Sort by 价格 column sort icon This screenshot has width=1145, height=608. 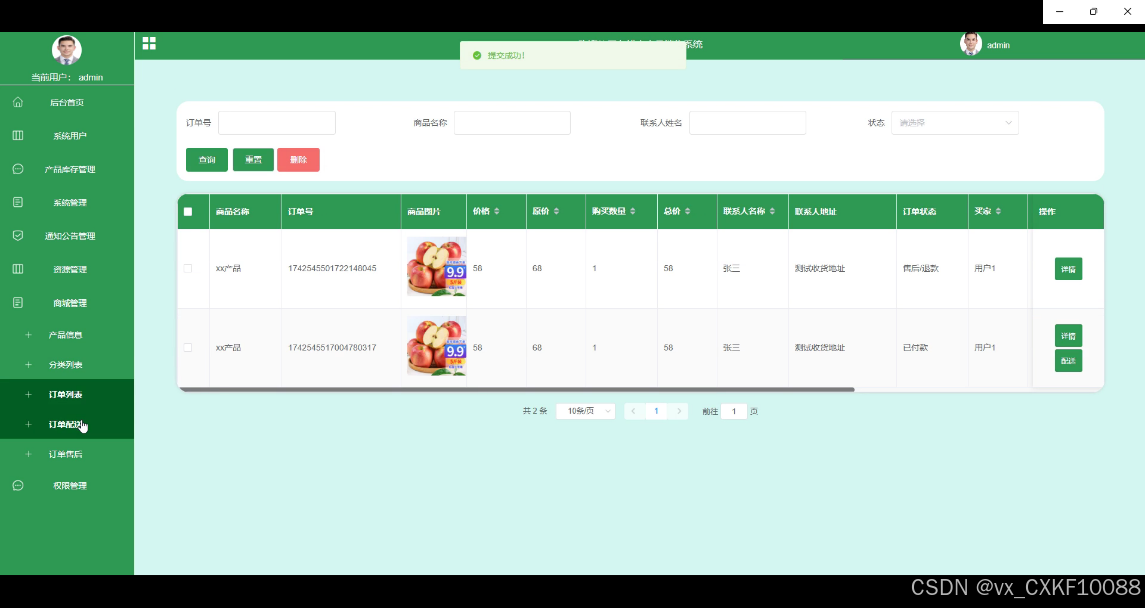[497, 211]
